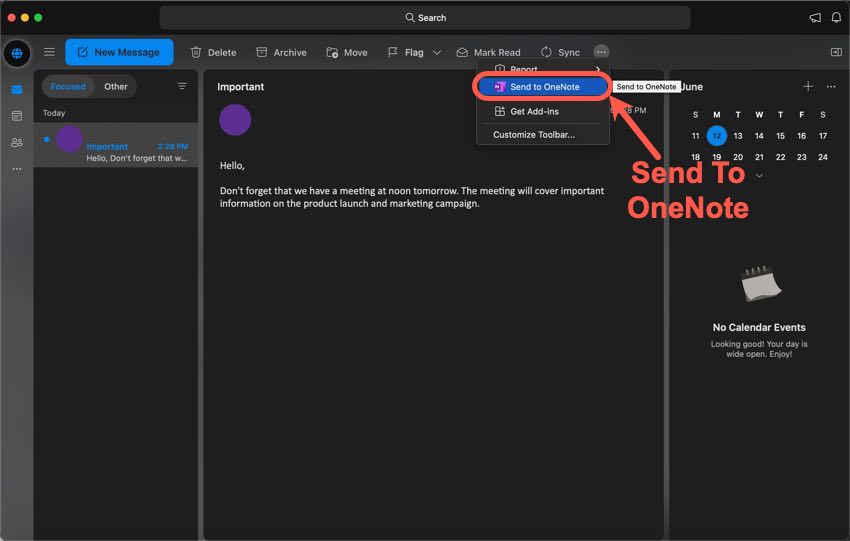Image resolution: width=850 pixels, height=541 pixels.
Task: Delete the selected email
Action: click(x=214, y=52)
